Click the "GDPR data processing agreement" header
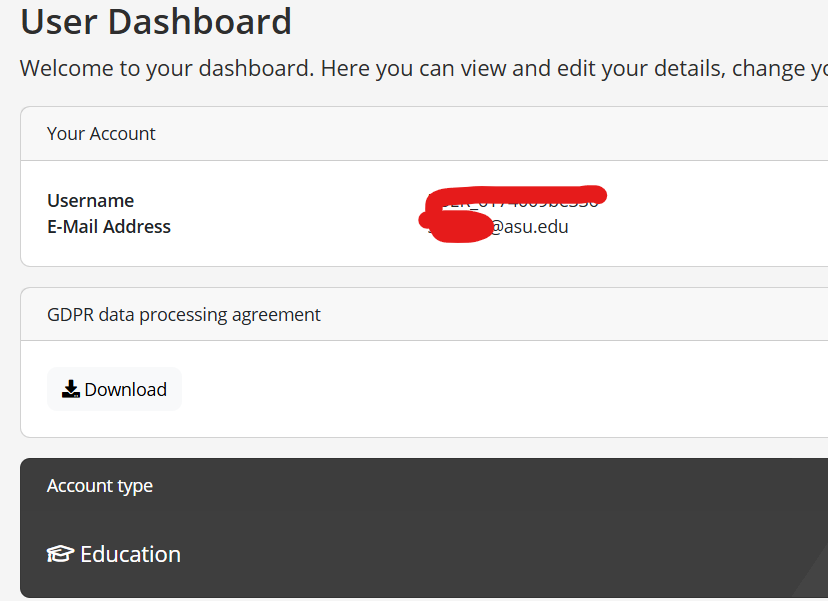Viewport: 828px width, 601px height. tap(184, 315)
